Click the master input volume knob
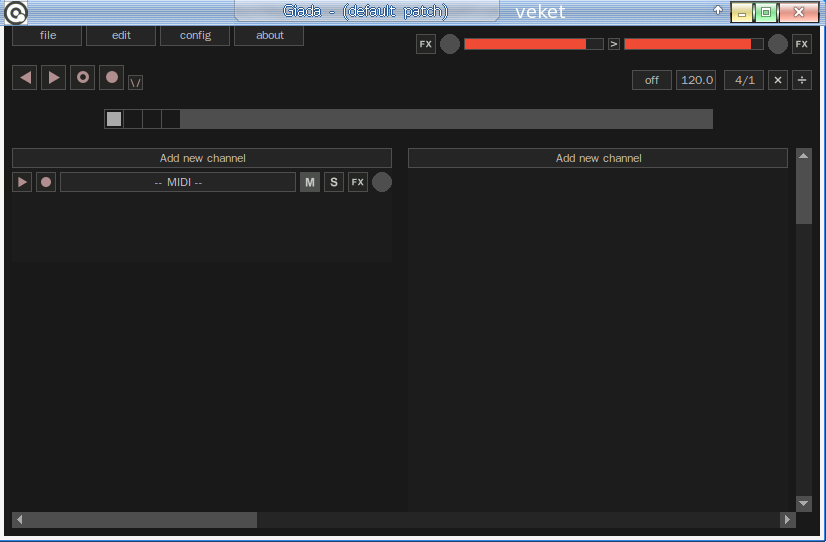Image resolution: width=826 pixels, height=542 pixels. pos(450,44)
